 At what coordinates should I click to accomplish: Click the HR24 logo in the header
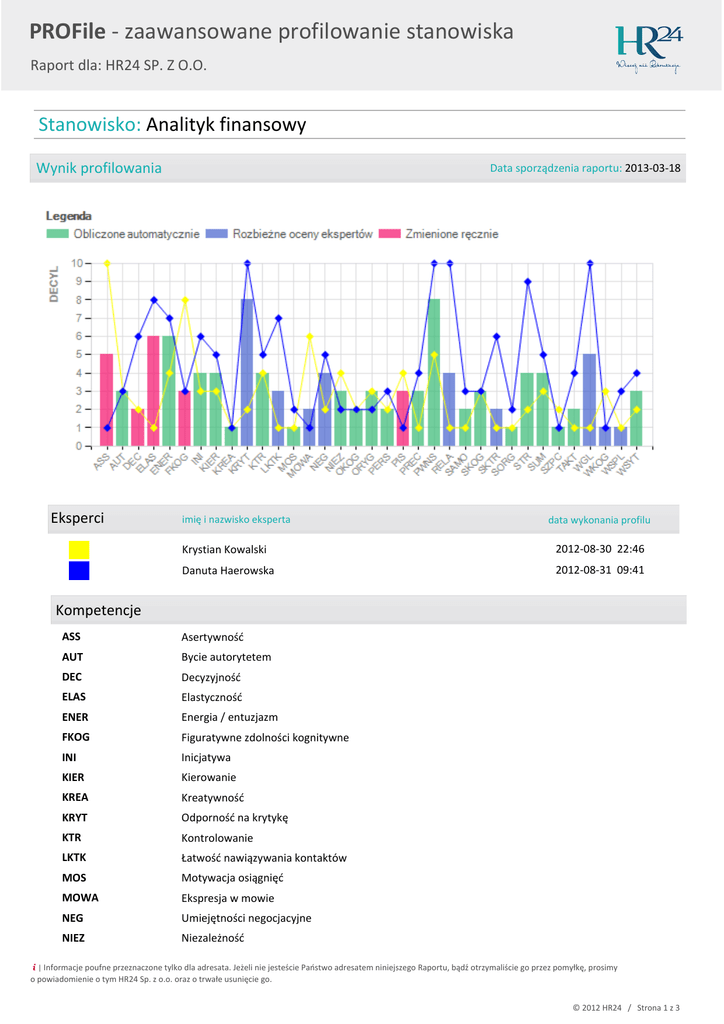(648, 49)
